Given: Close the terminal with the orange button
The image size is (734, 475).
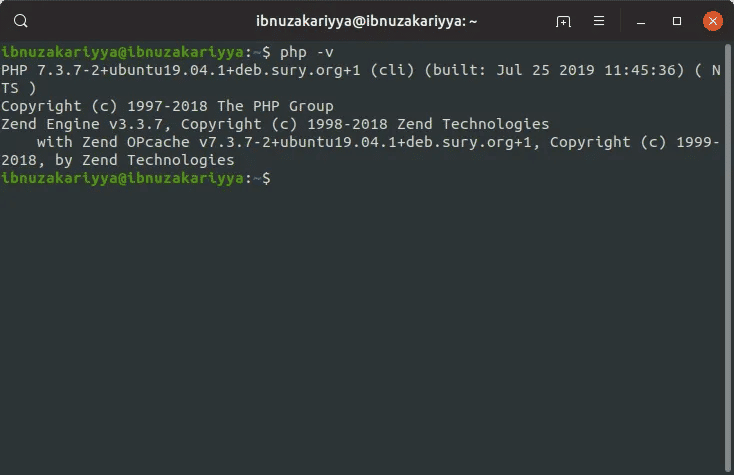Looking at the screenshot, I should pos(712,21).
